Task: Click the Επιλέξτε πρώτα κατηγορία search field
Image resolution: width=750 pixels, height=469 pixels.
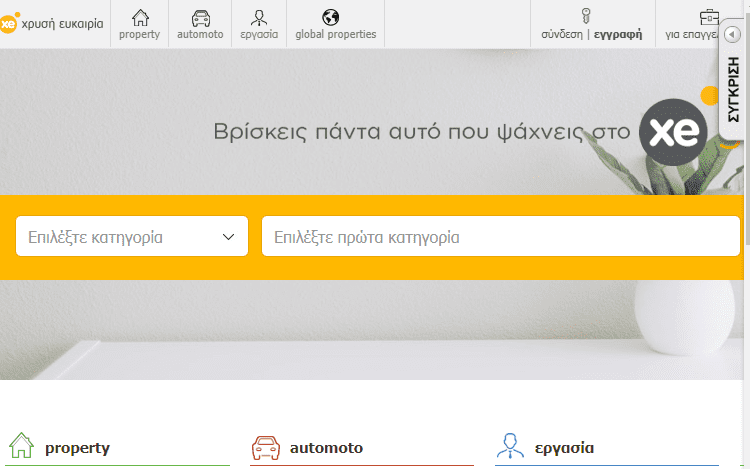Action: (x=501, y=236)
